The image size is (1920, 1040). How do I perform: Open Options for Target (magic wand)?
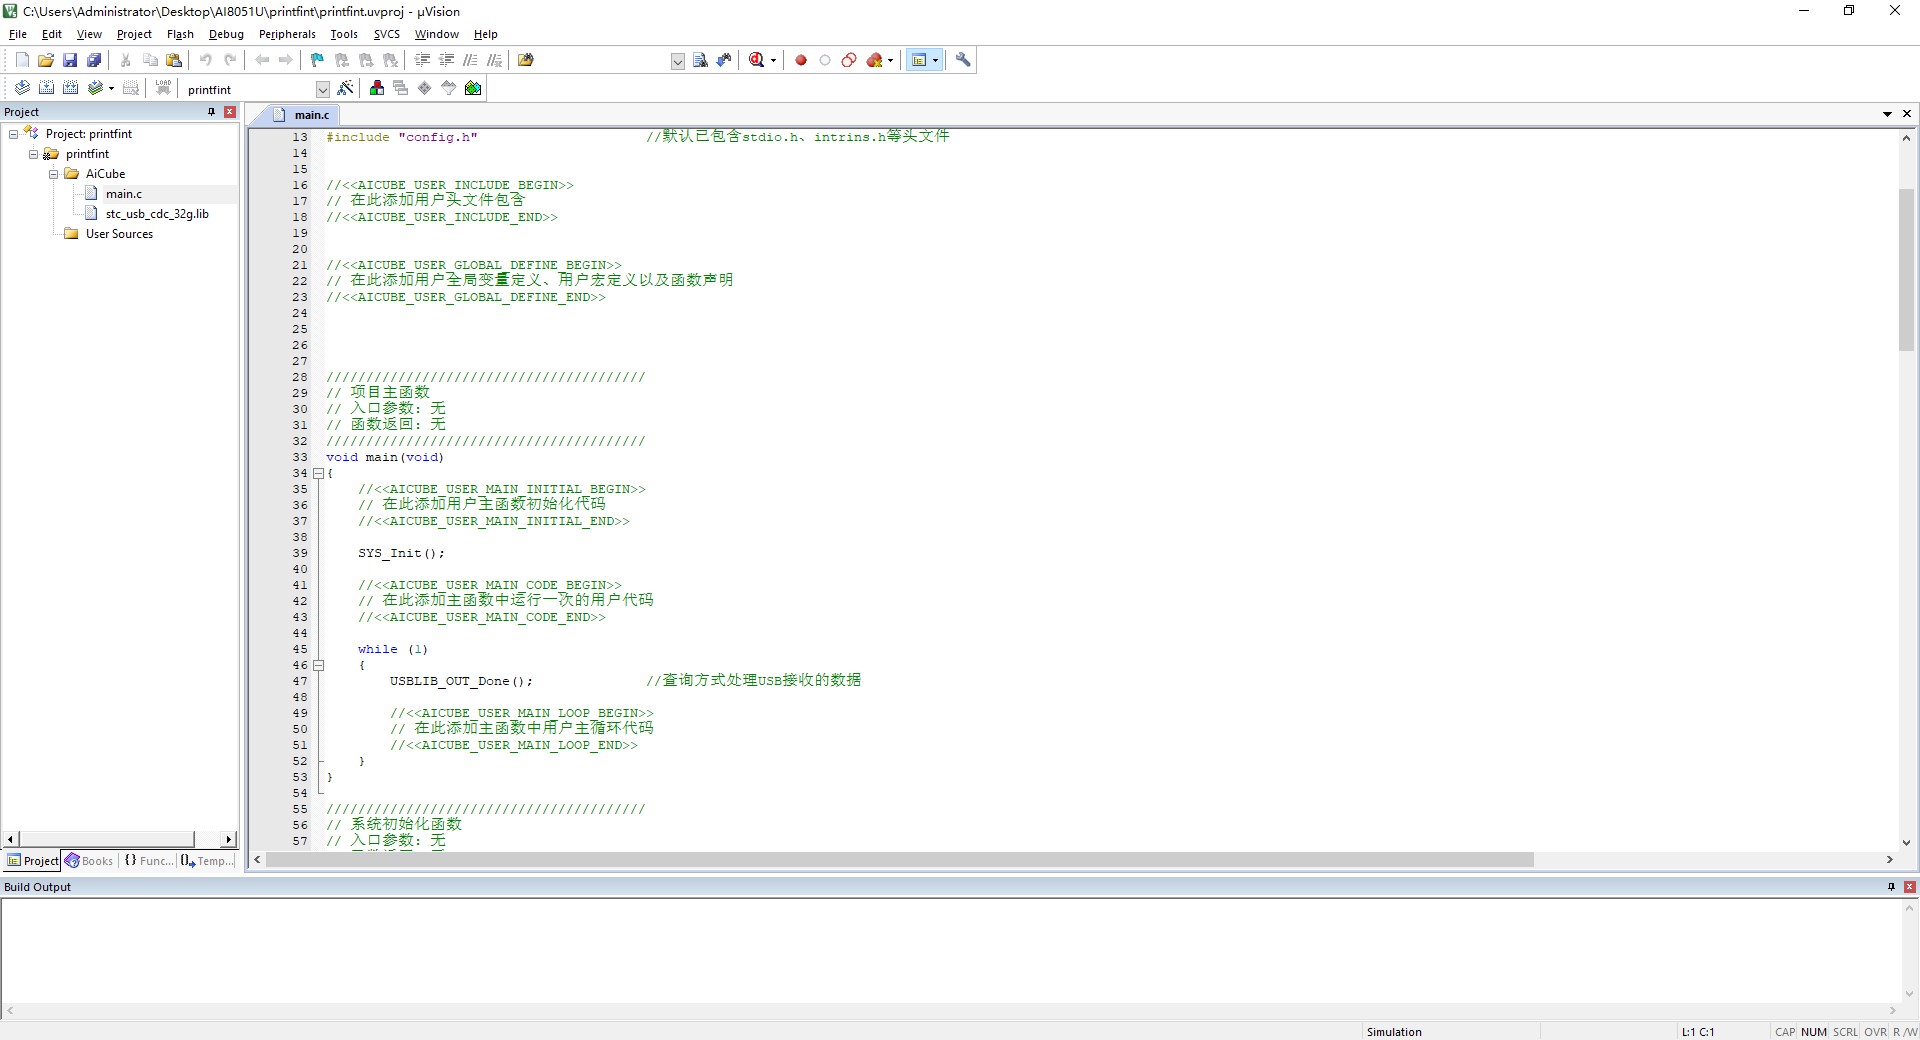point(345,88)
